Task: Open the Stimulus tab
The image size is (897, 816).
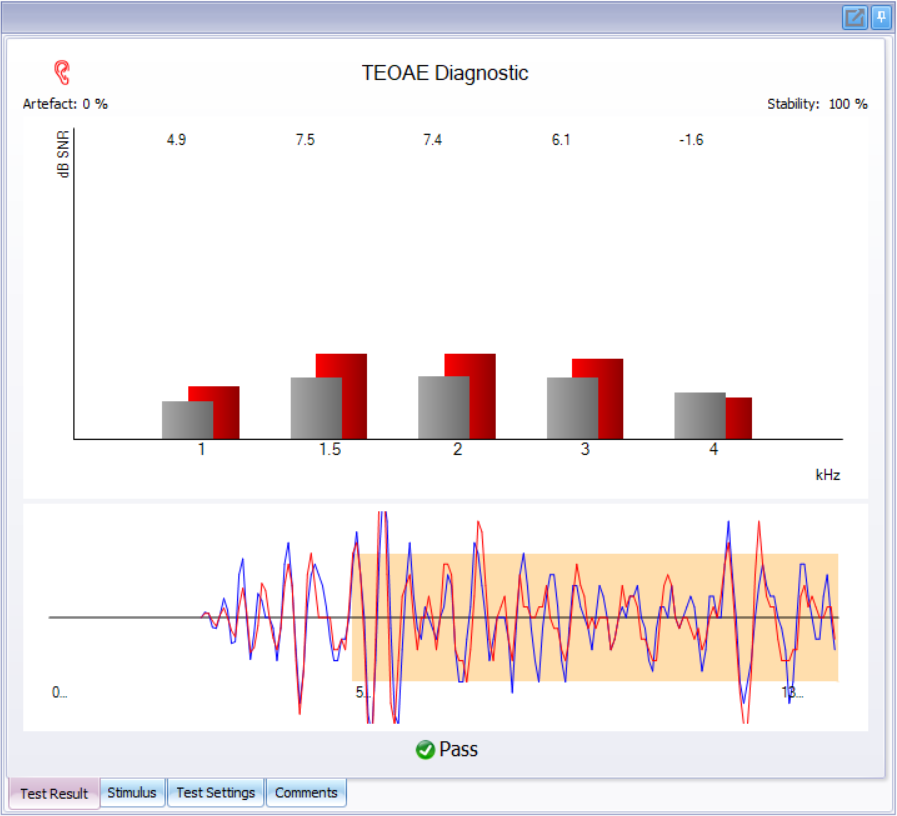Action: [x=132, y=793]
